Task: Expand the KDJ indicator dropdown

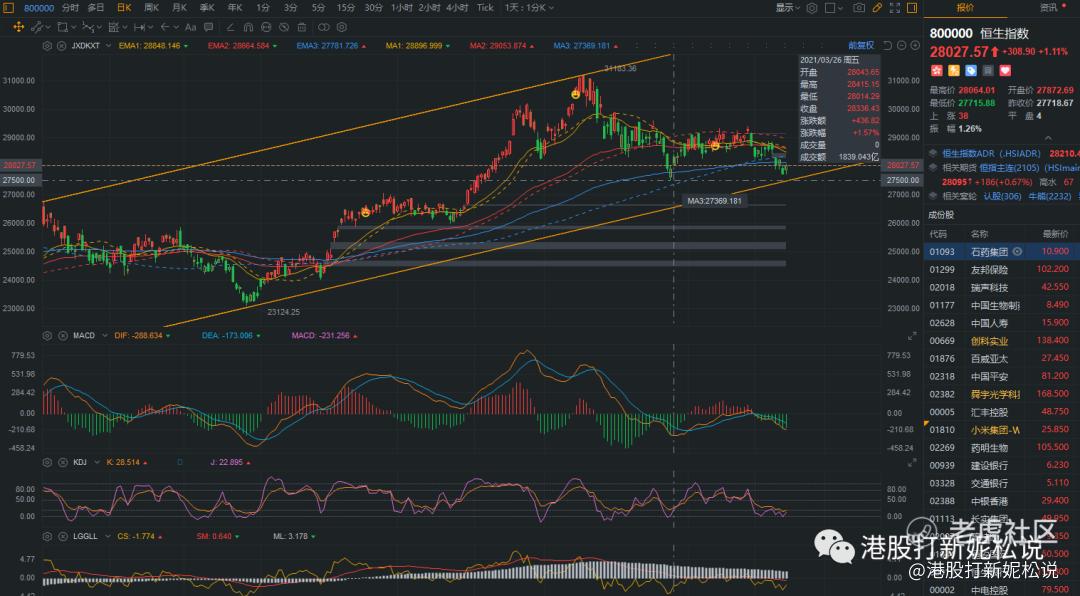Action: tap(95, 462)
